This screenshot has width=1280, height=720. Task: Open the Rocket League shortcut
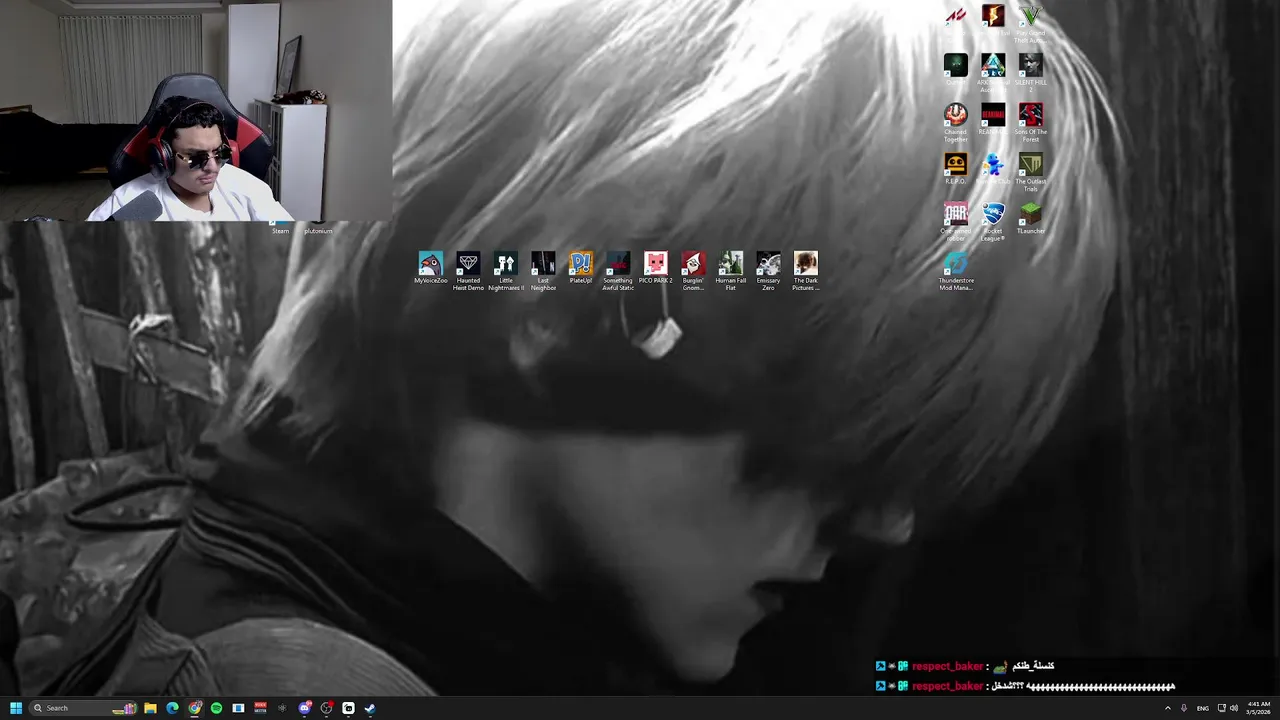point(993,221)
